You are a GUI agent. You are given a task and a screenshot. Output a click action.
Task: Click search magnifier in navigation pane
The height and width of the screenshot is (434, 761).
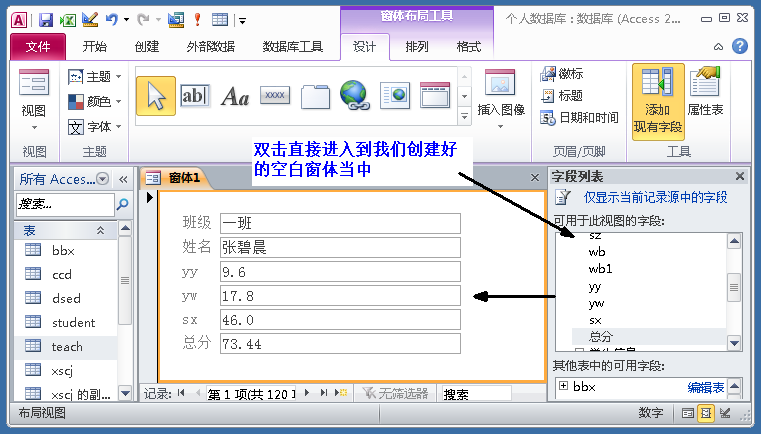coord(123,204)
